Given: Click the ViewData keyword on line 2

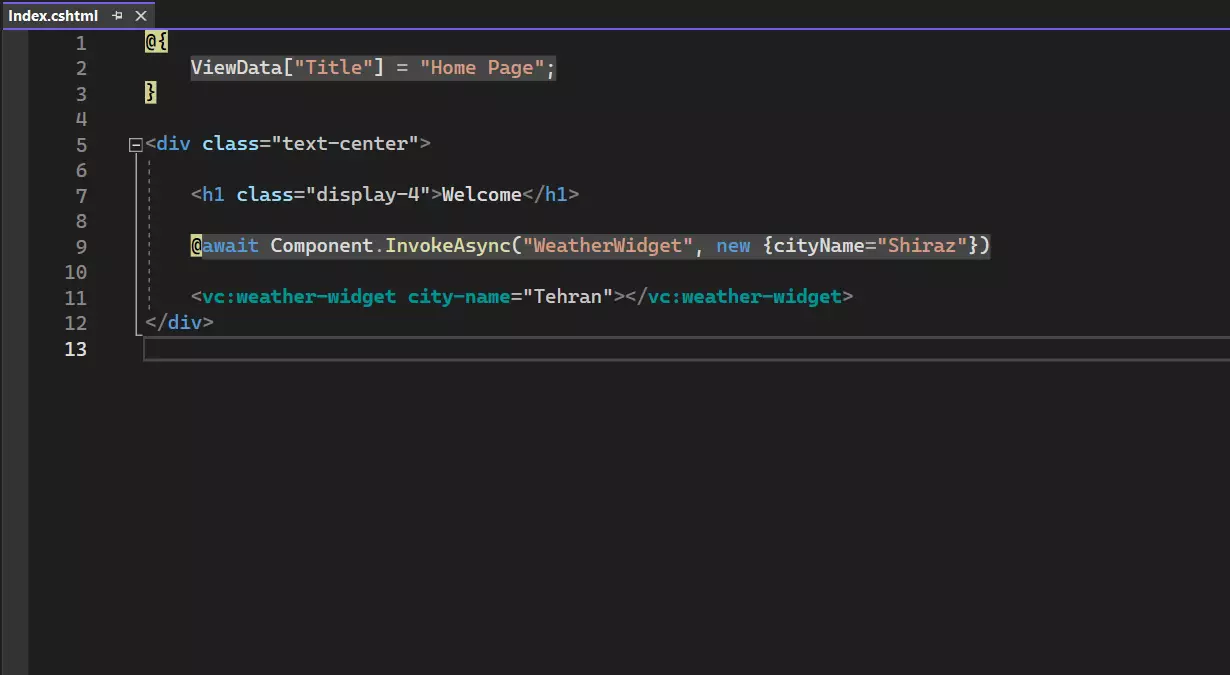Looking at the screenshot, I should [236, 68].
